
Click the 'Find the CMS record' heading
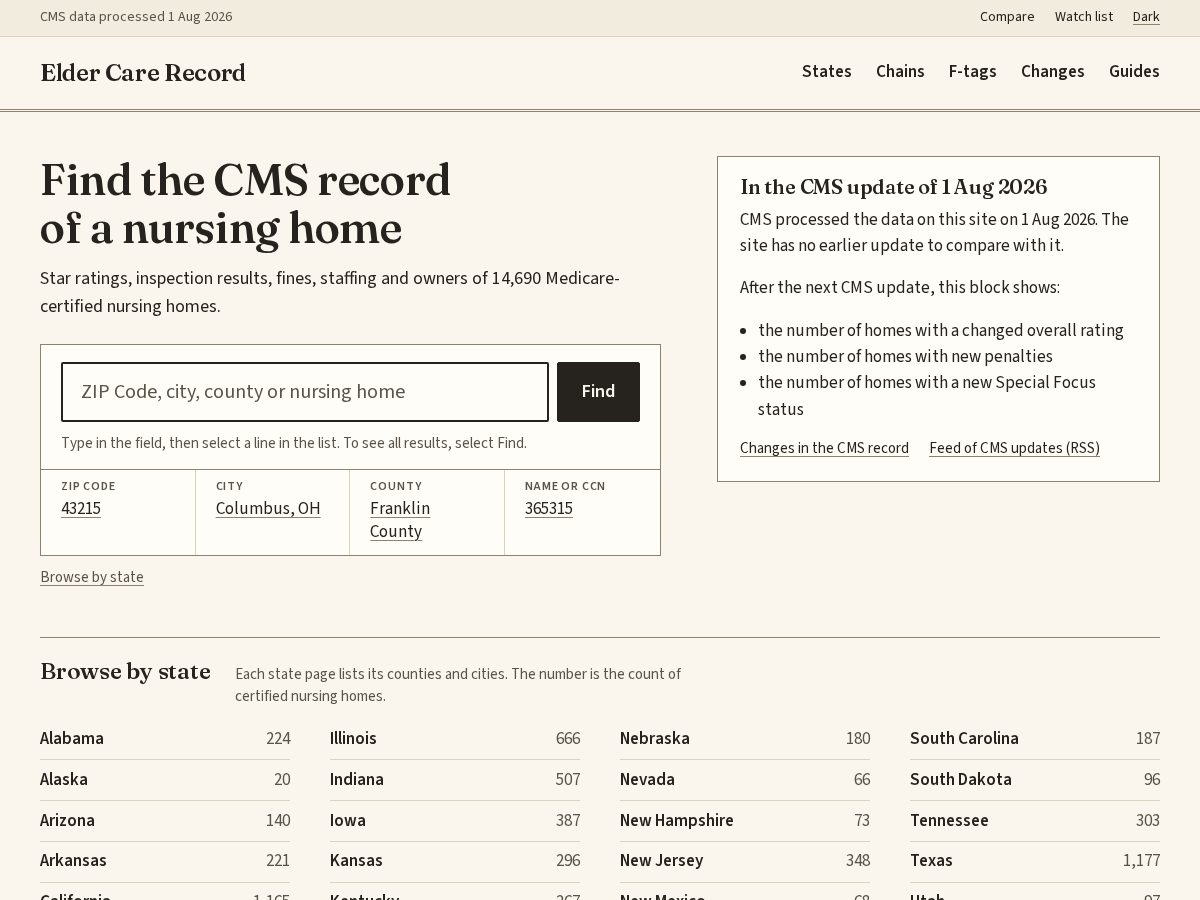click(245, 205)
